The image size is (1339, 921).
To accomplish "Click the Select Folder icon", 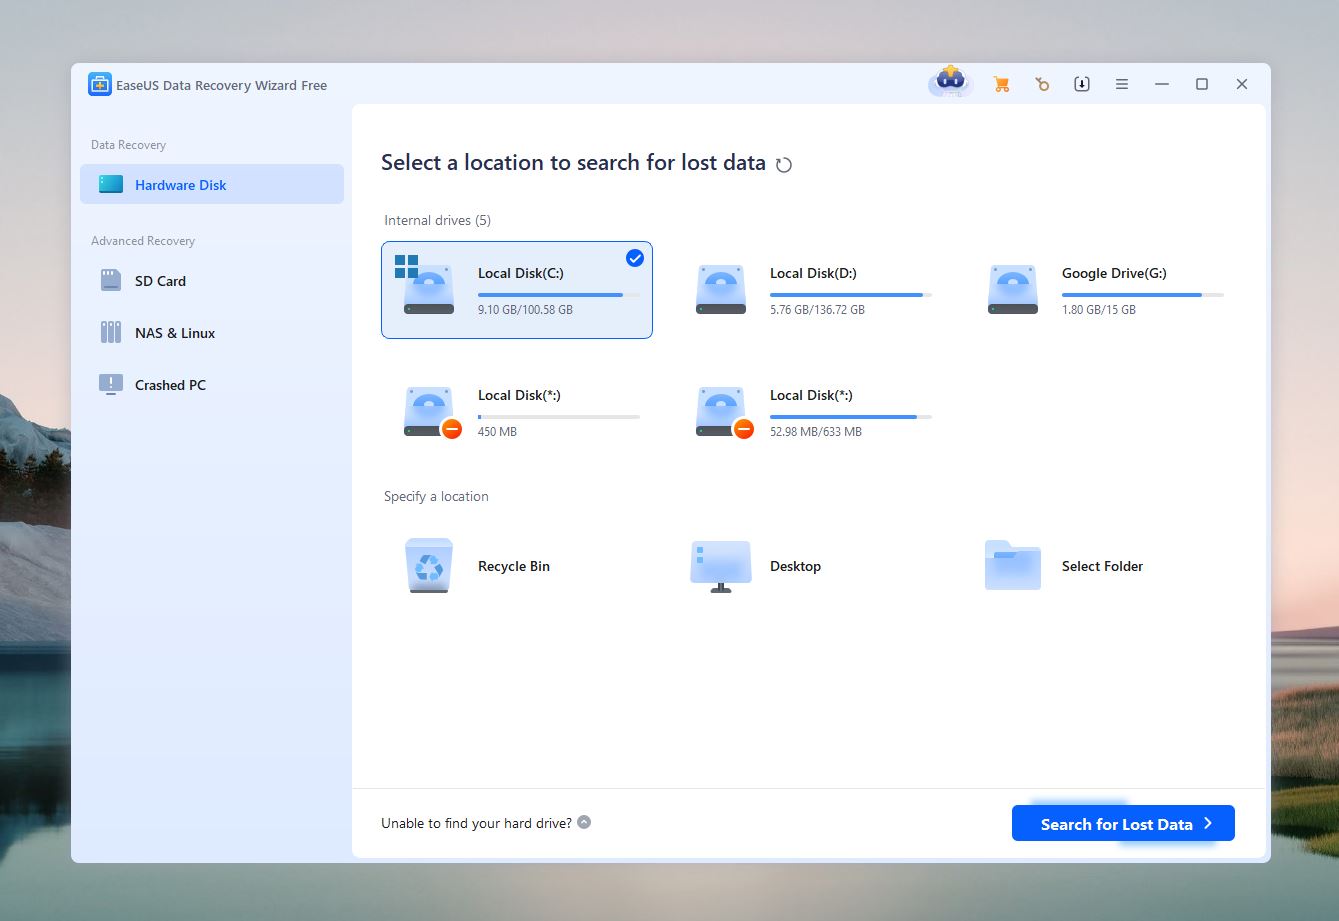I will tap(1012, 565).
